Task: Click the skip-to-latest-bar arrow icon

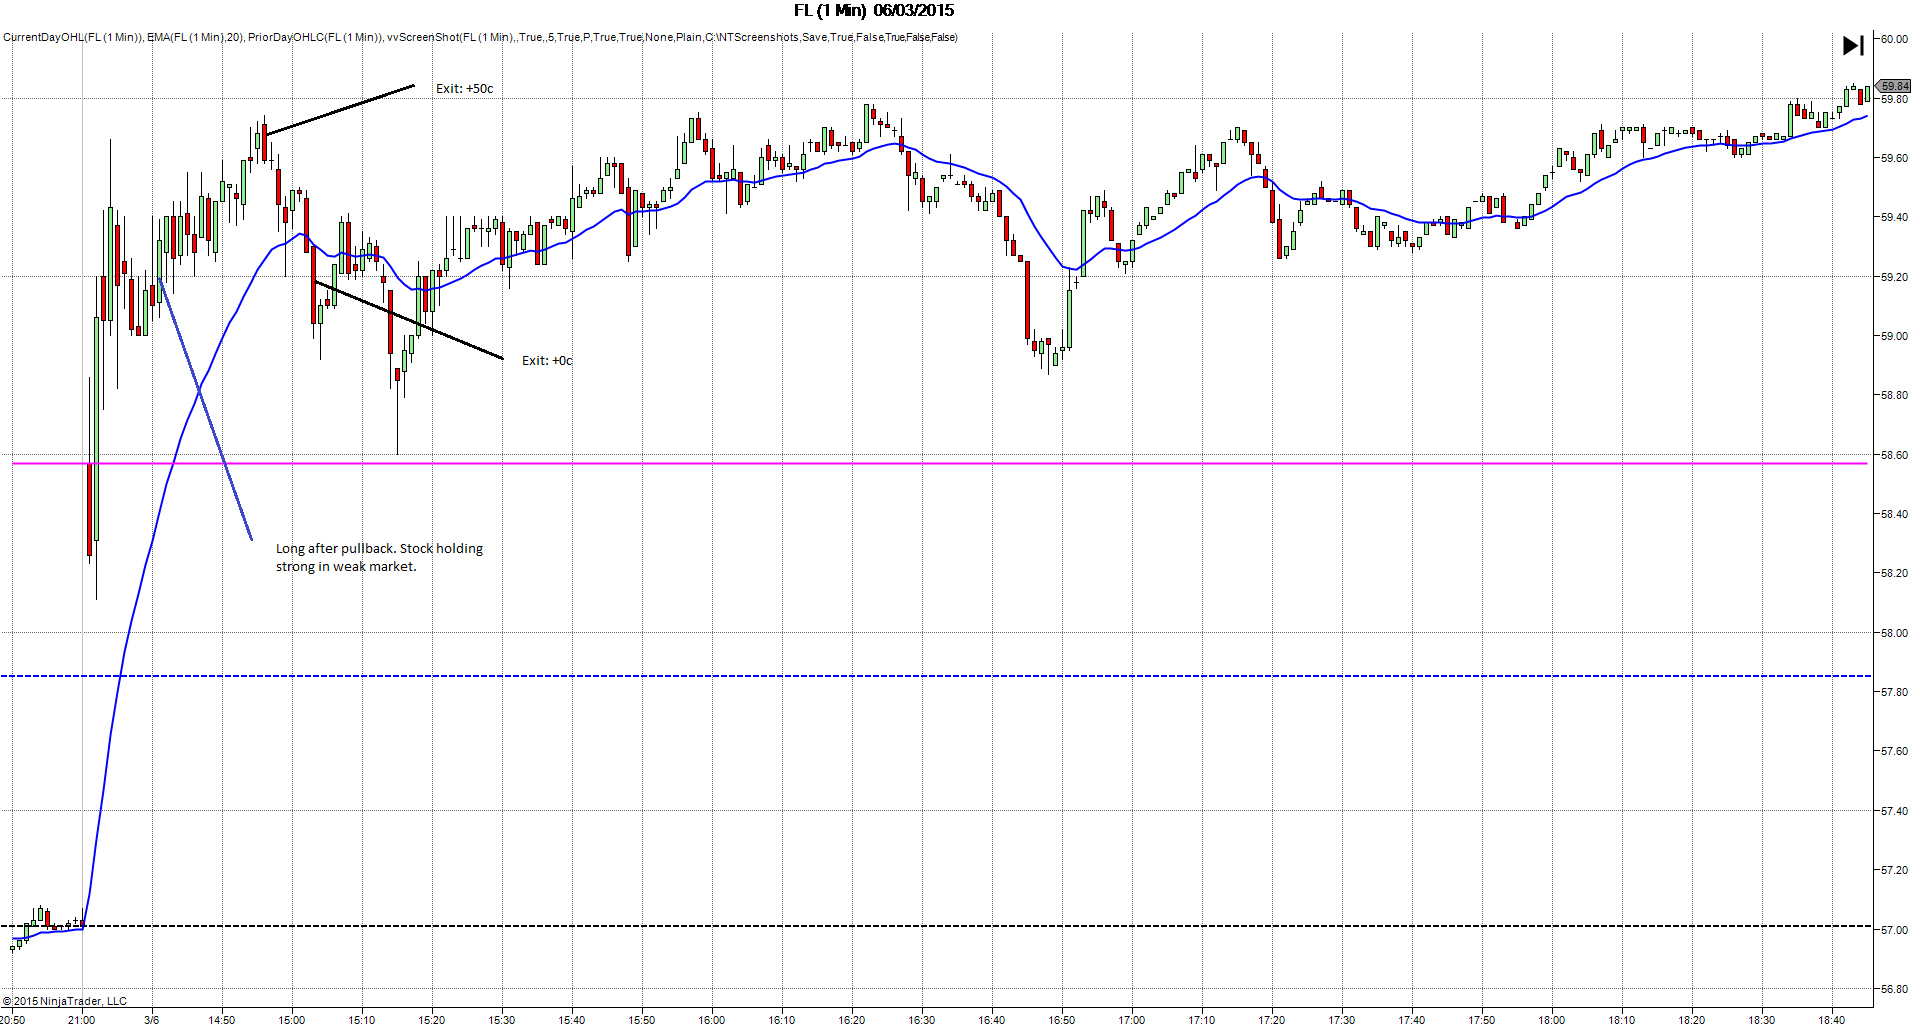Action: coord(1853,45)
